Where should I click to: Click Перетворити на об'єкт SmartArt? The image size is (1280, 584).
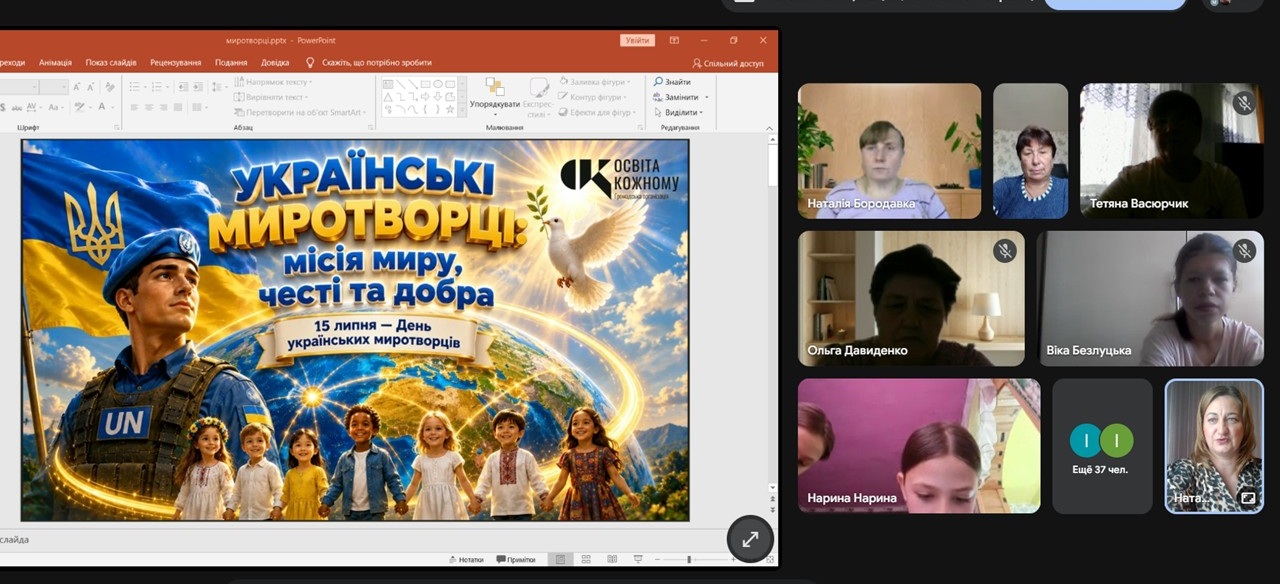point(300,112)
